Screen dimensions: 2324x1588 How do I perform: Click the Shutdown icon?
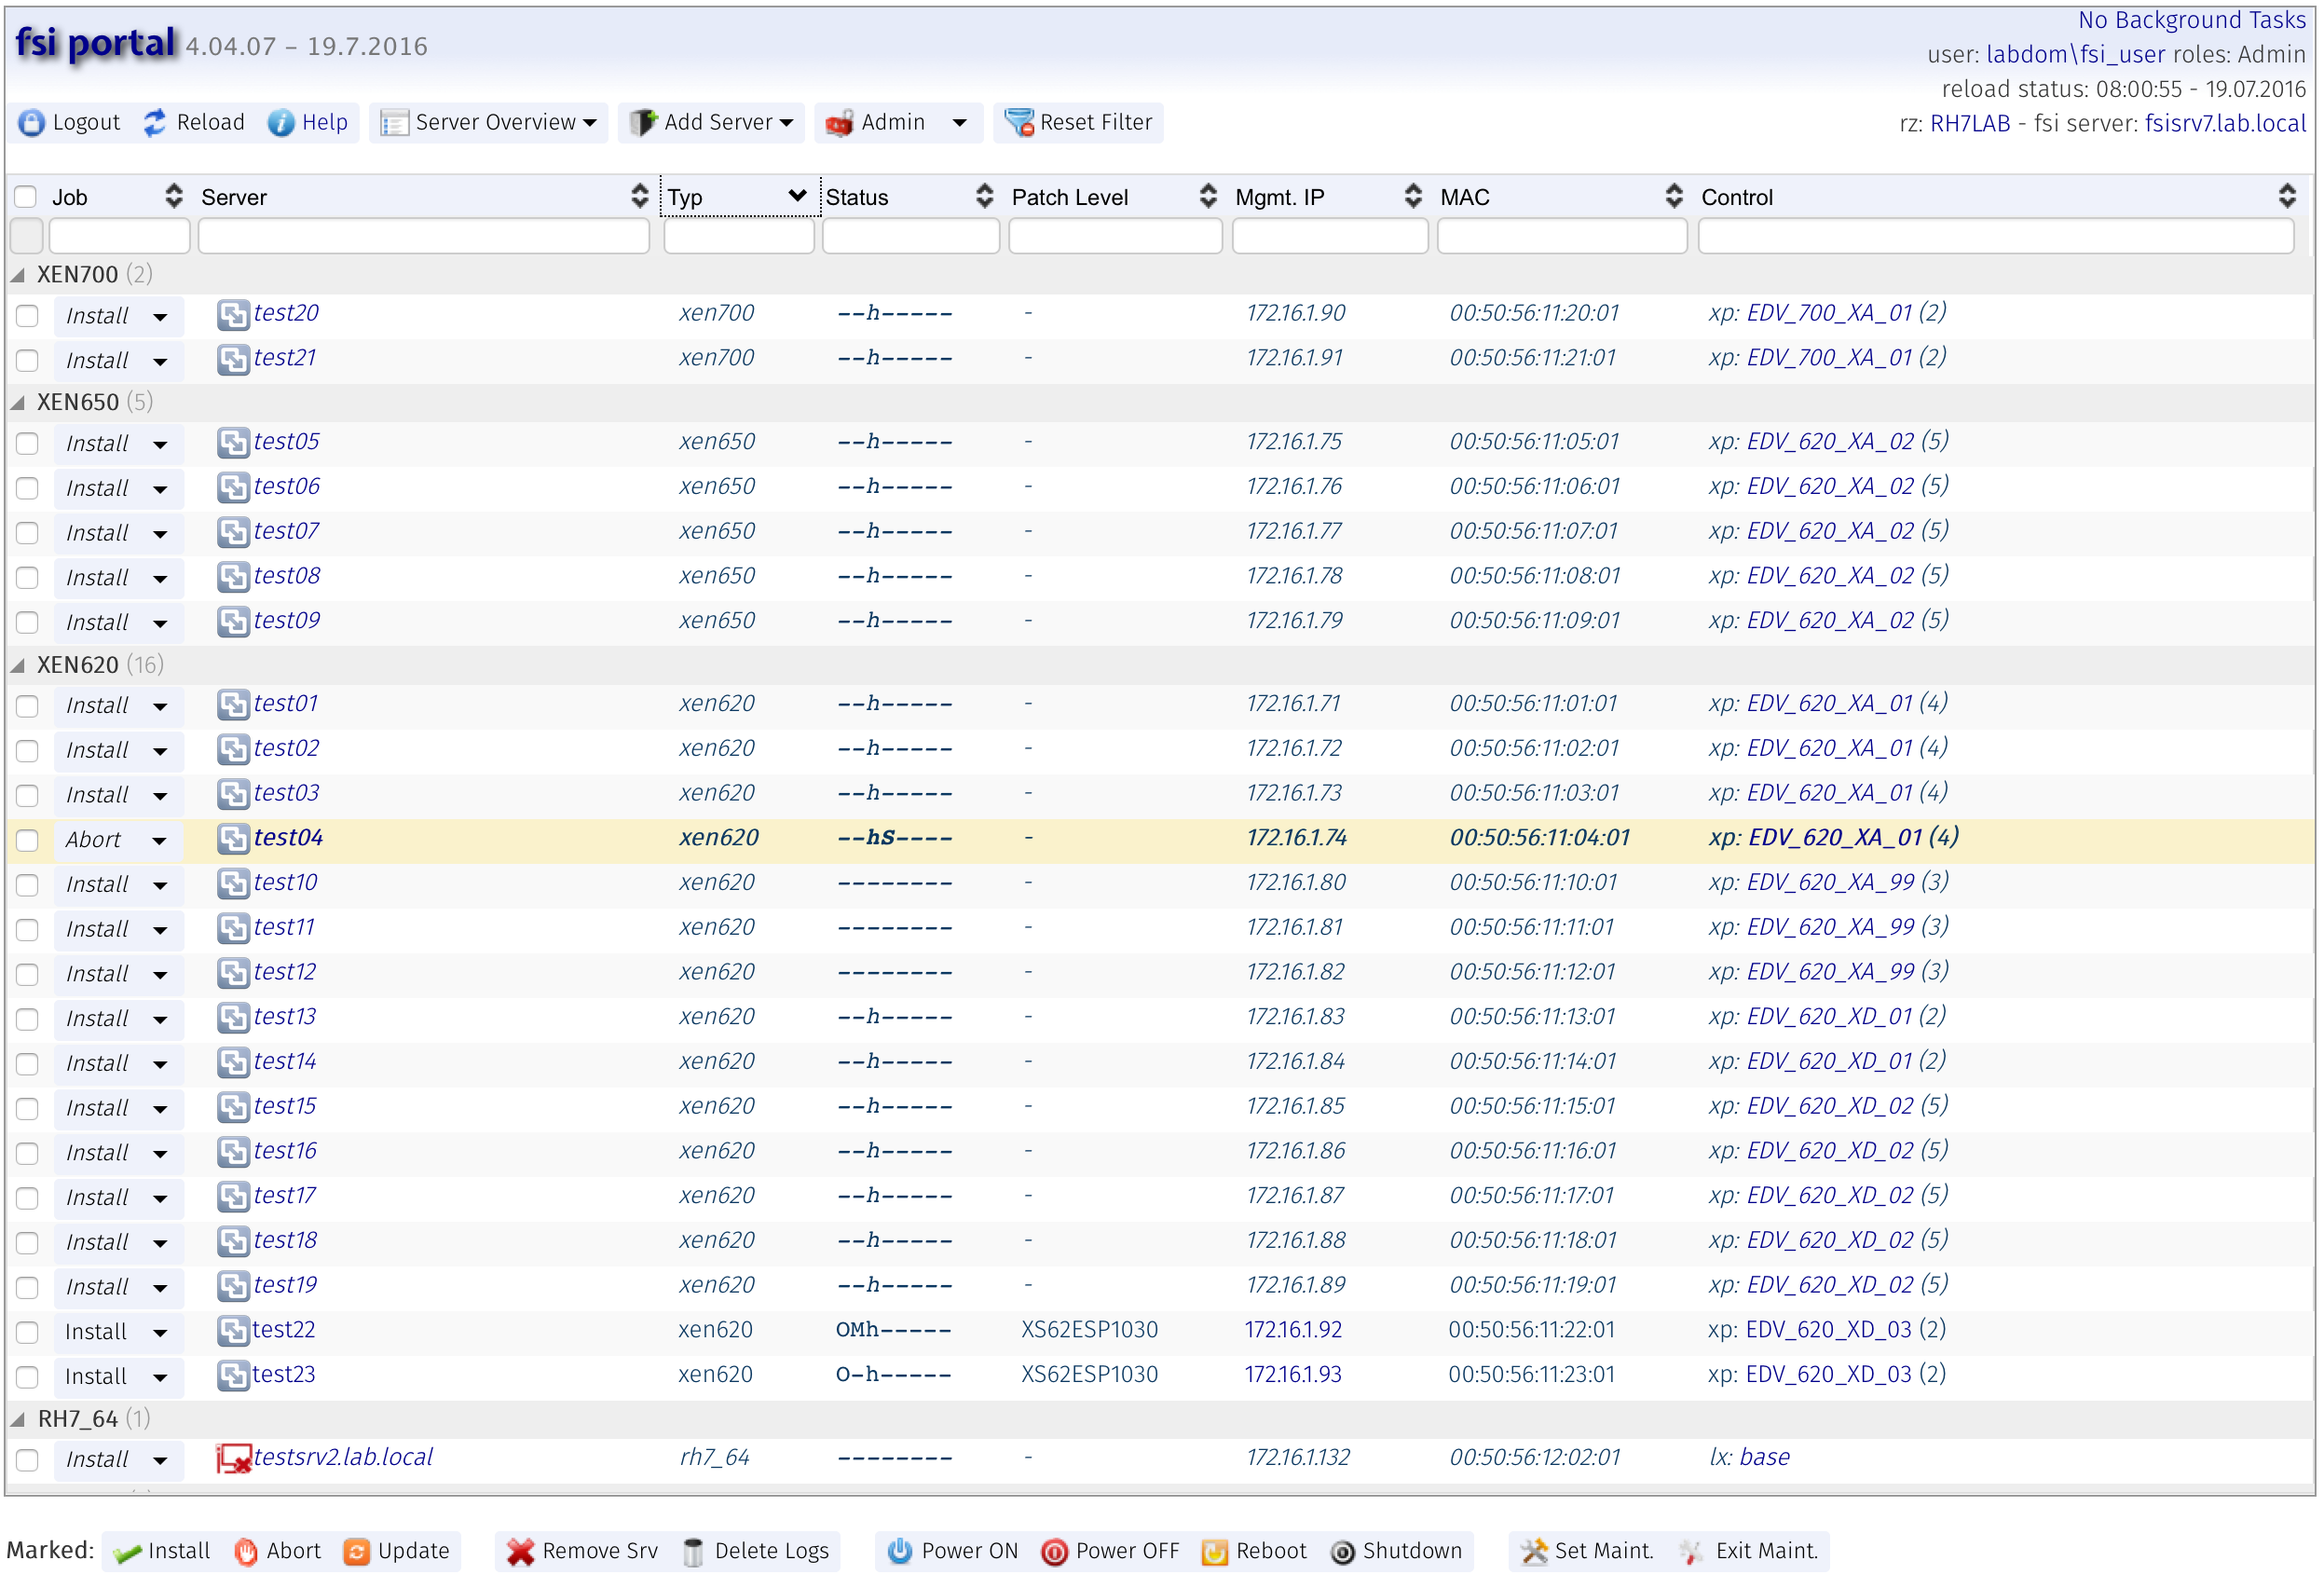pyautogui.click(x=1343, y=1551)
